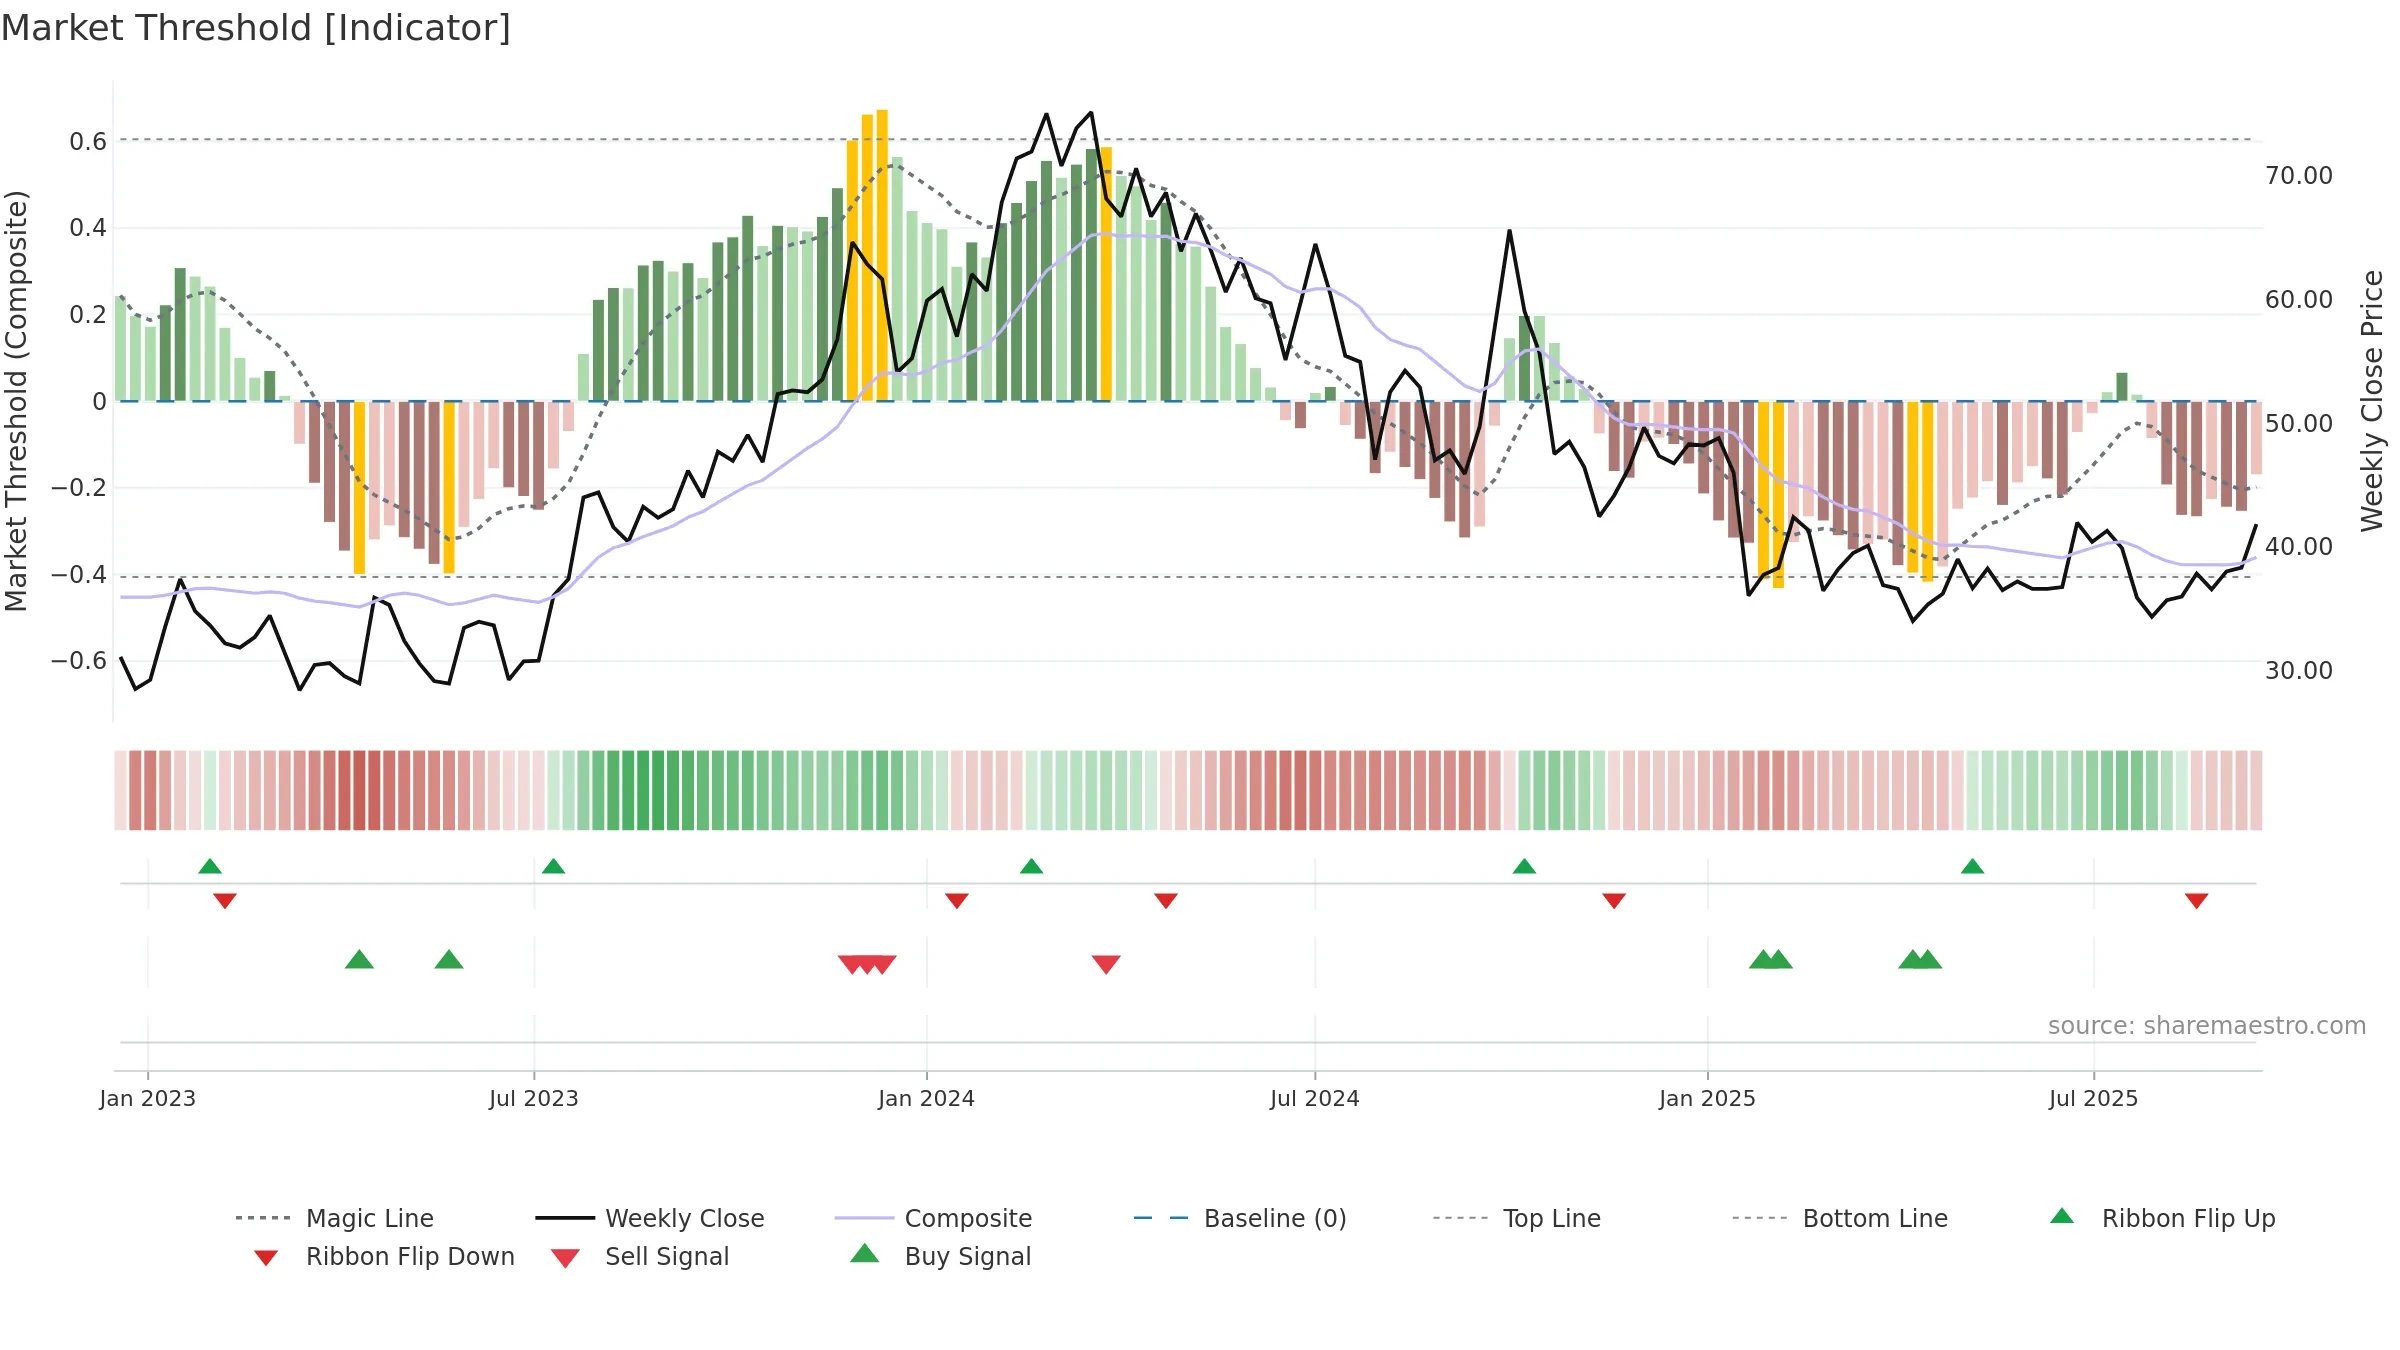The image size is (2400, 1350).
Task: Click the ribbon flip up marker after Jan 2024
Action: point(1031,866)
